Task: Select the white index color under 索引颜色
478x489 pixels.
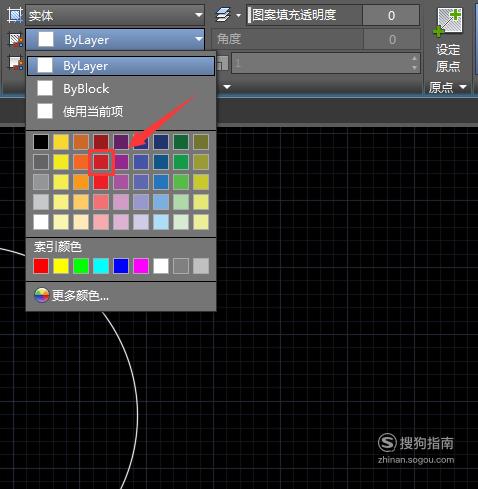Action: 161,266
